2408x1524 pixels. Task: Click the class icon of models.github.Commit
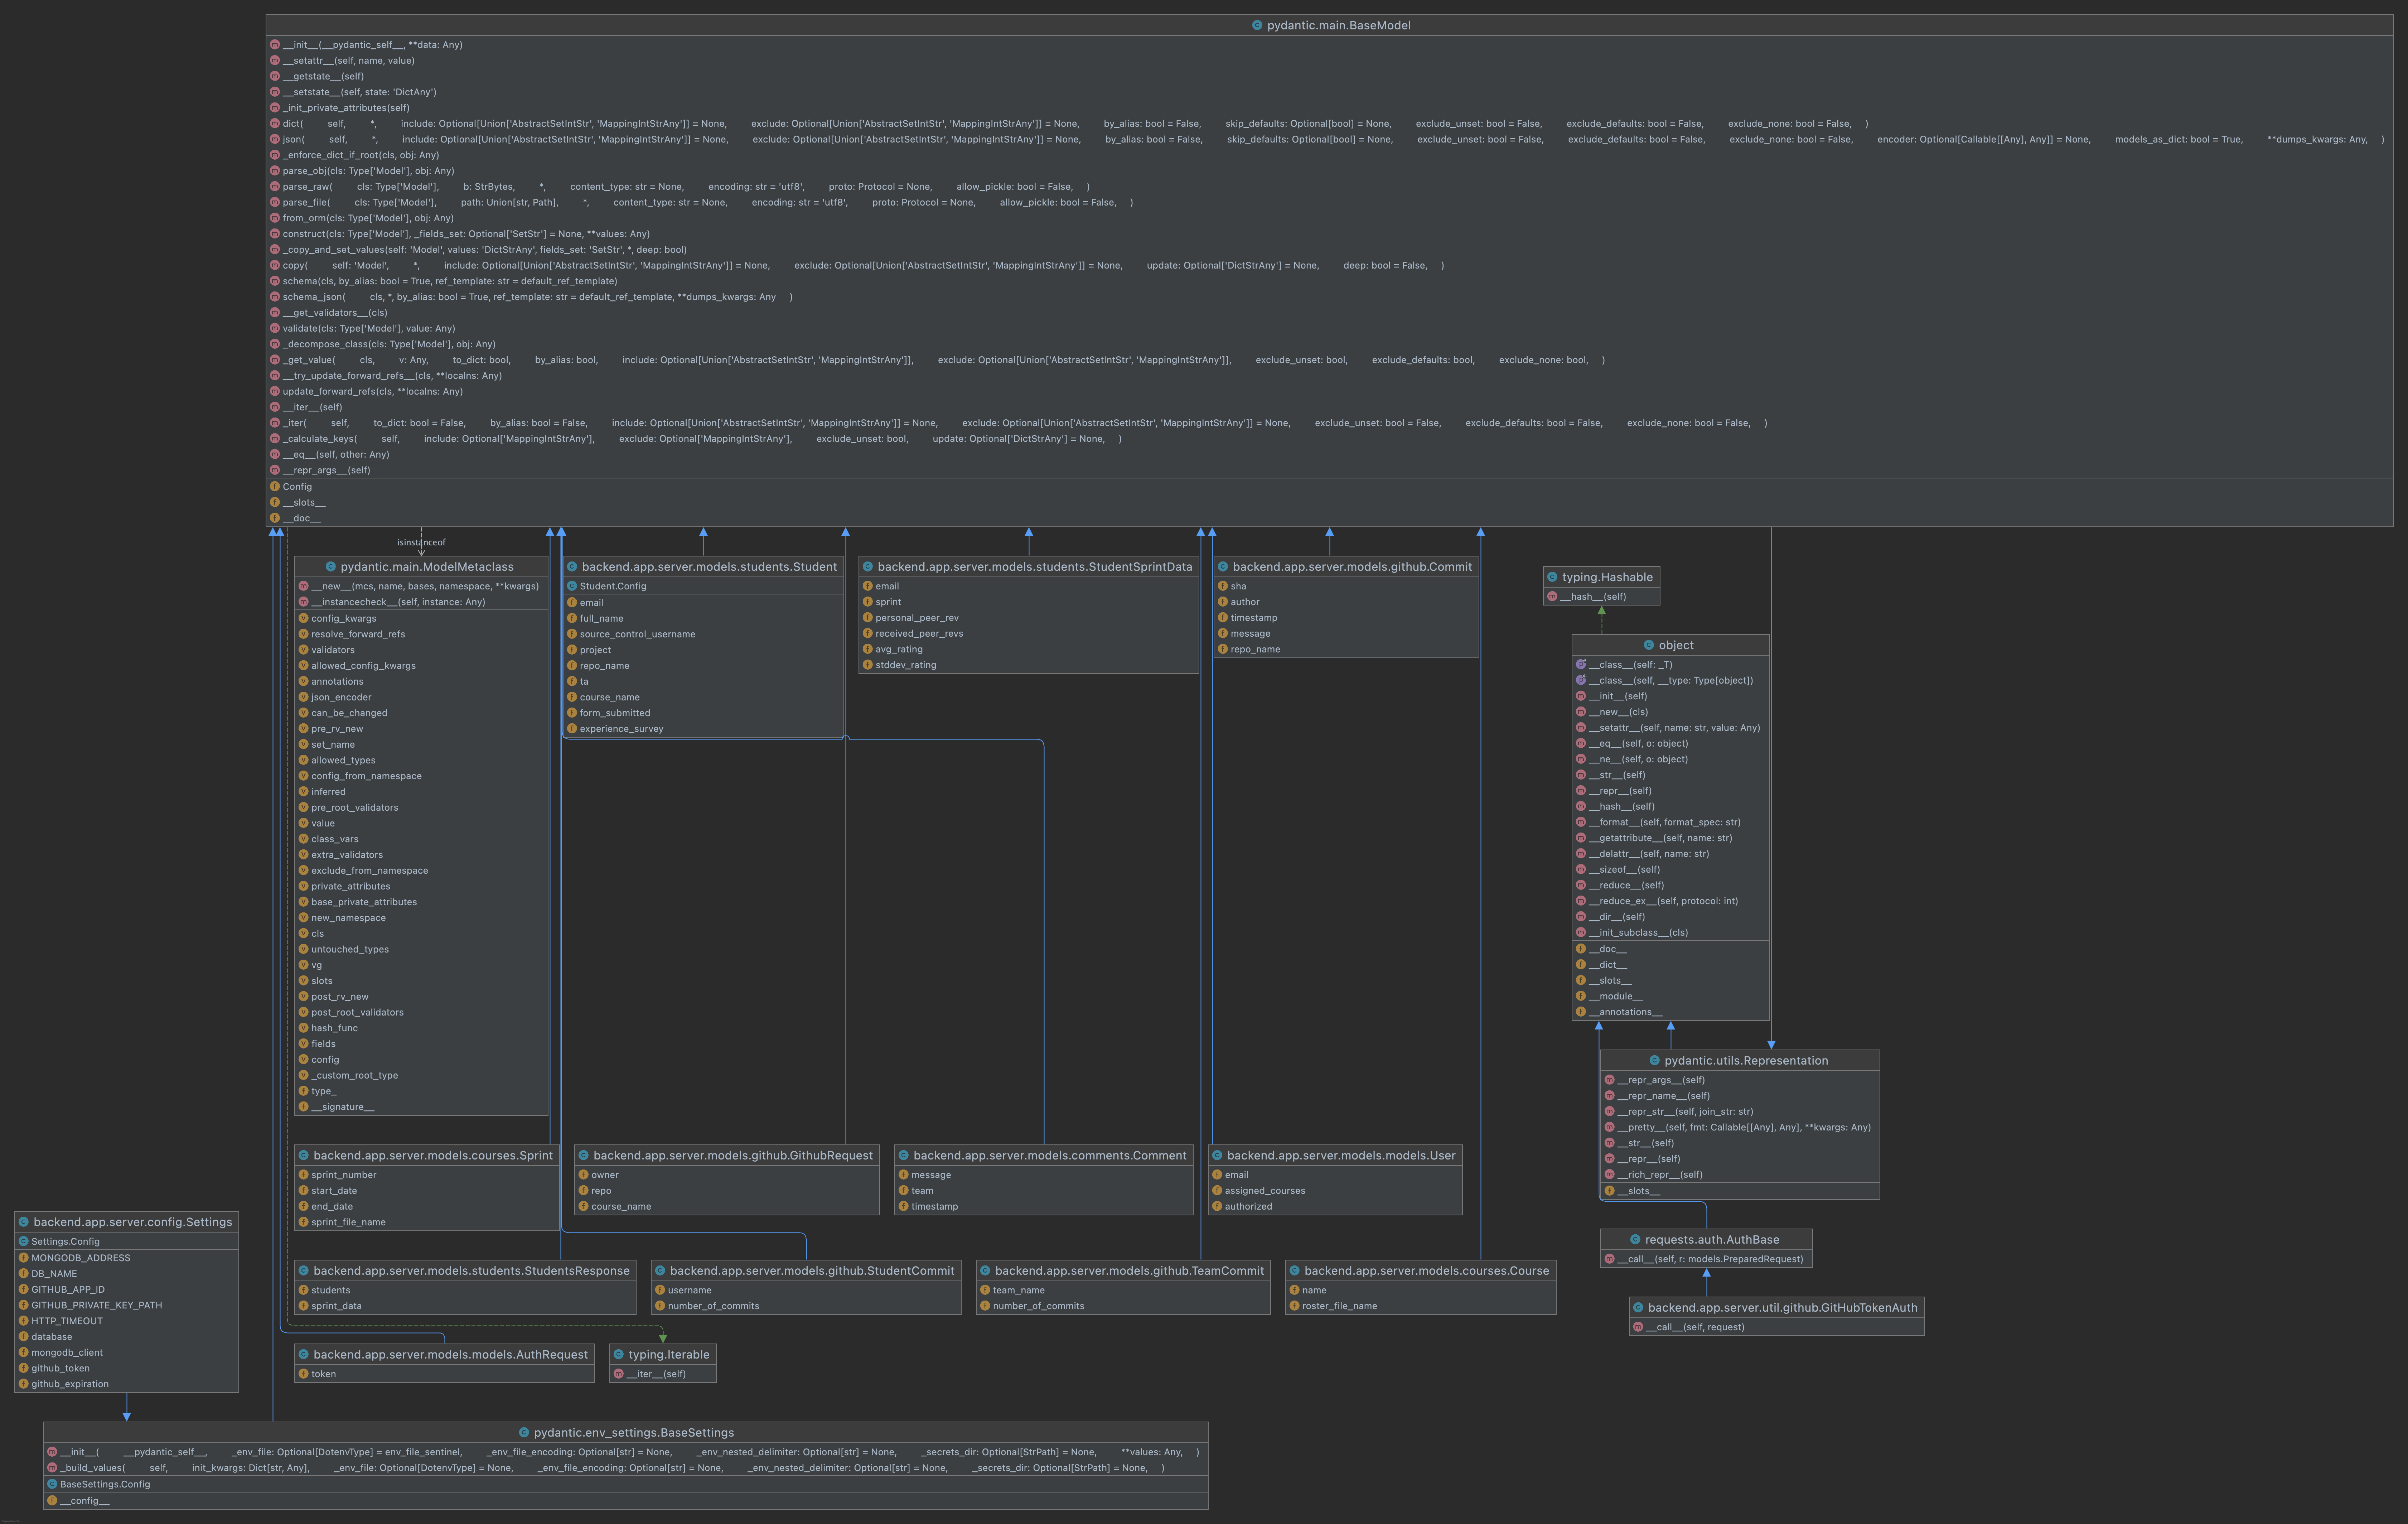pos(1223,567)
